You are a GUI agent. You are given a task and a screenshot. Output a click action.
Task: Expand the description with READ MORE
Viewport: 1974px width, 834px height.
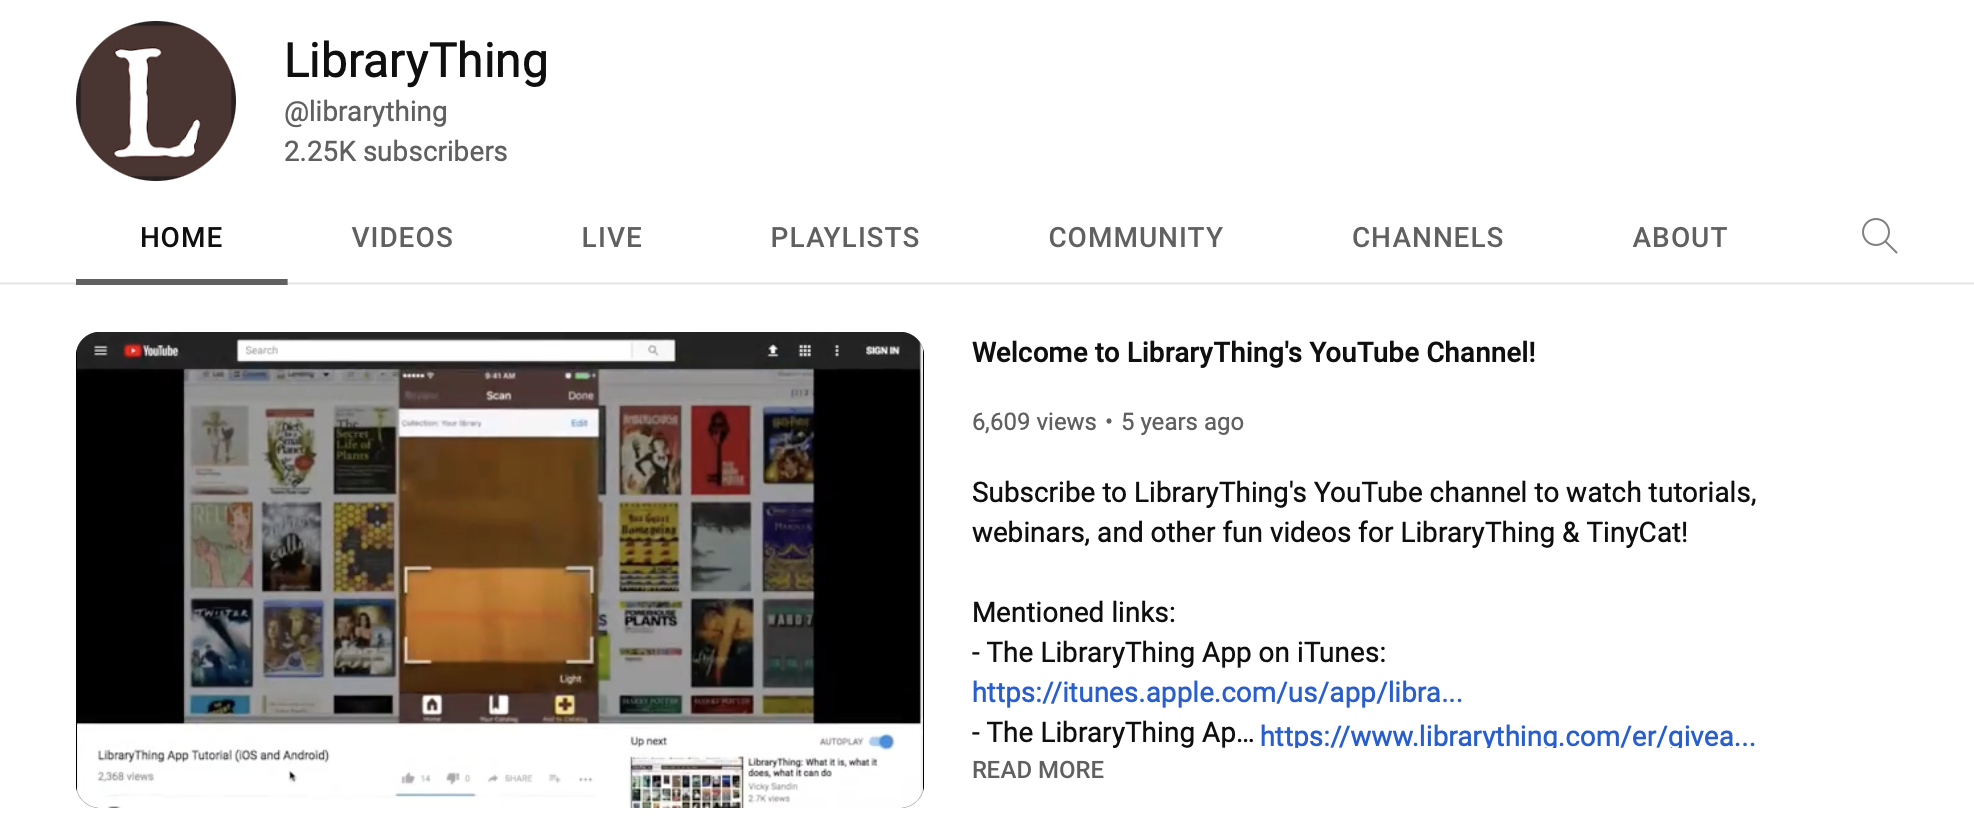pyautogui.click(x=1038, y=770)
